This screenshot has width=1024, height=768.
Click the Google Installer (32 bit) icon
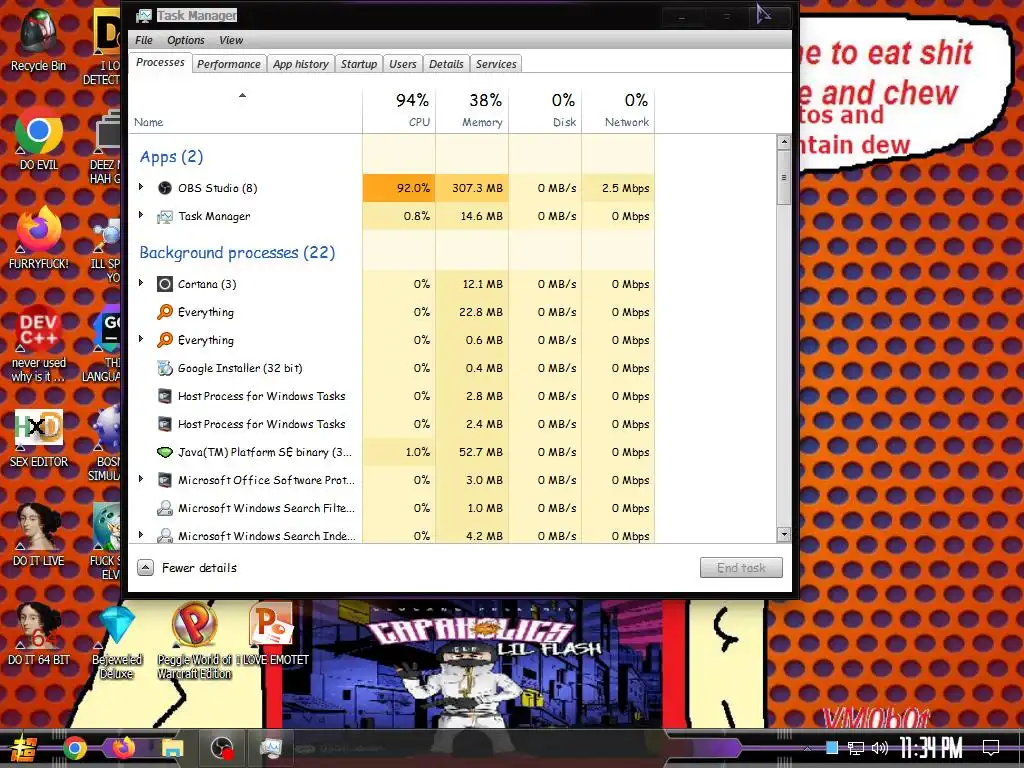click(x=165, y=368)
